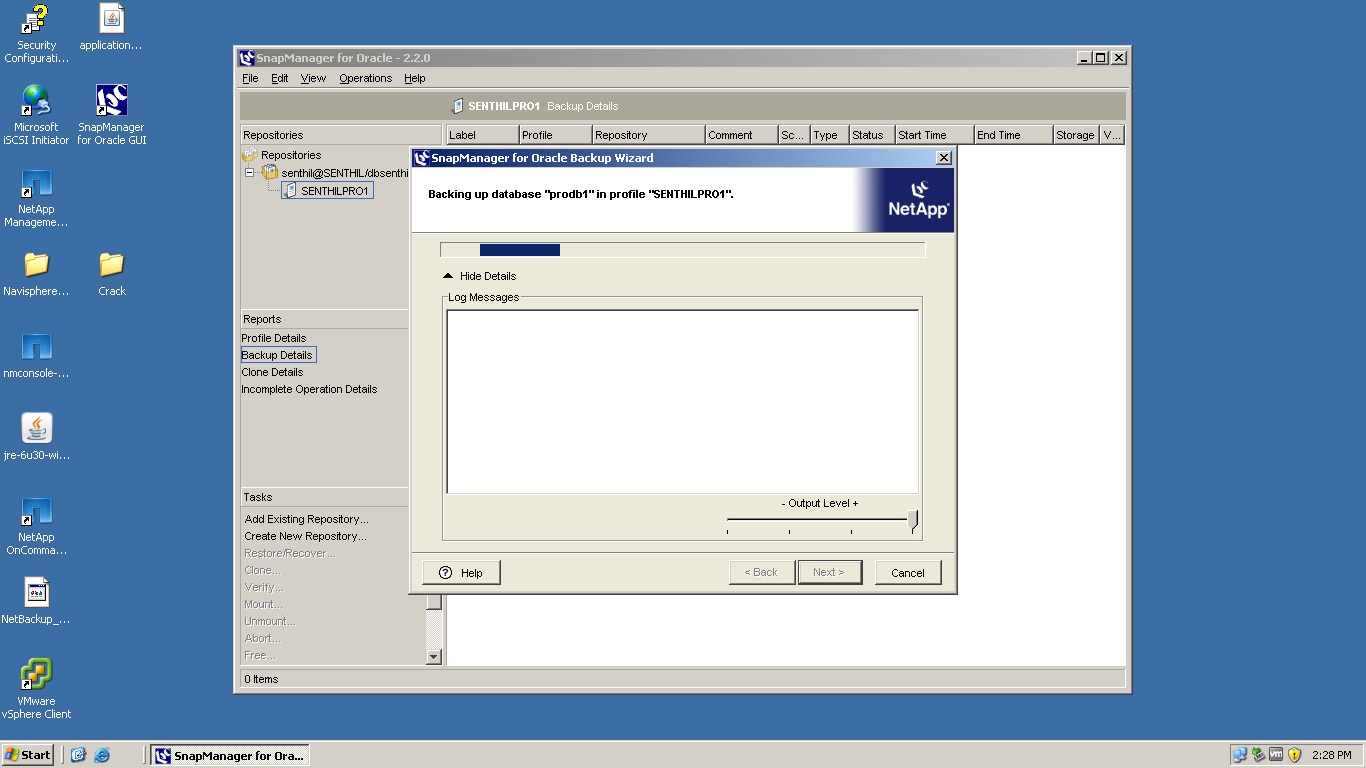Select Clone Details report
The height and width of the screenshot is (768, 1366).
tap(272, 372)
